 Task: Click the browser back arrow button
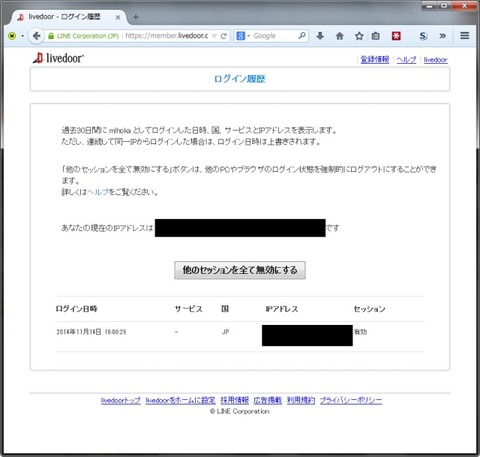click(36, 36)
